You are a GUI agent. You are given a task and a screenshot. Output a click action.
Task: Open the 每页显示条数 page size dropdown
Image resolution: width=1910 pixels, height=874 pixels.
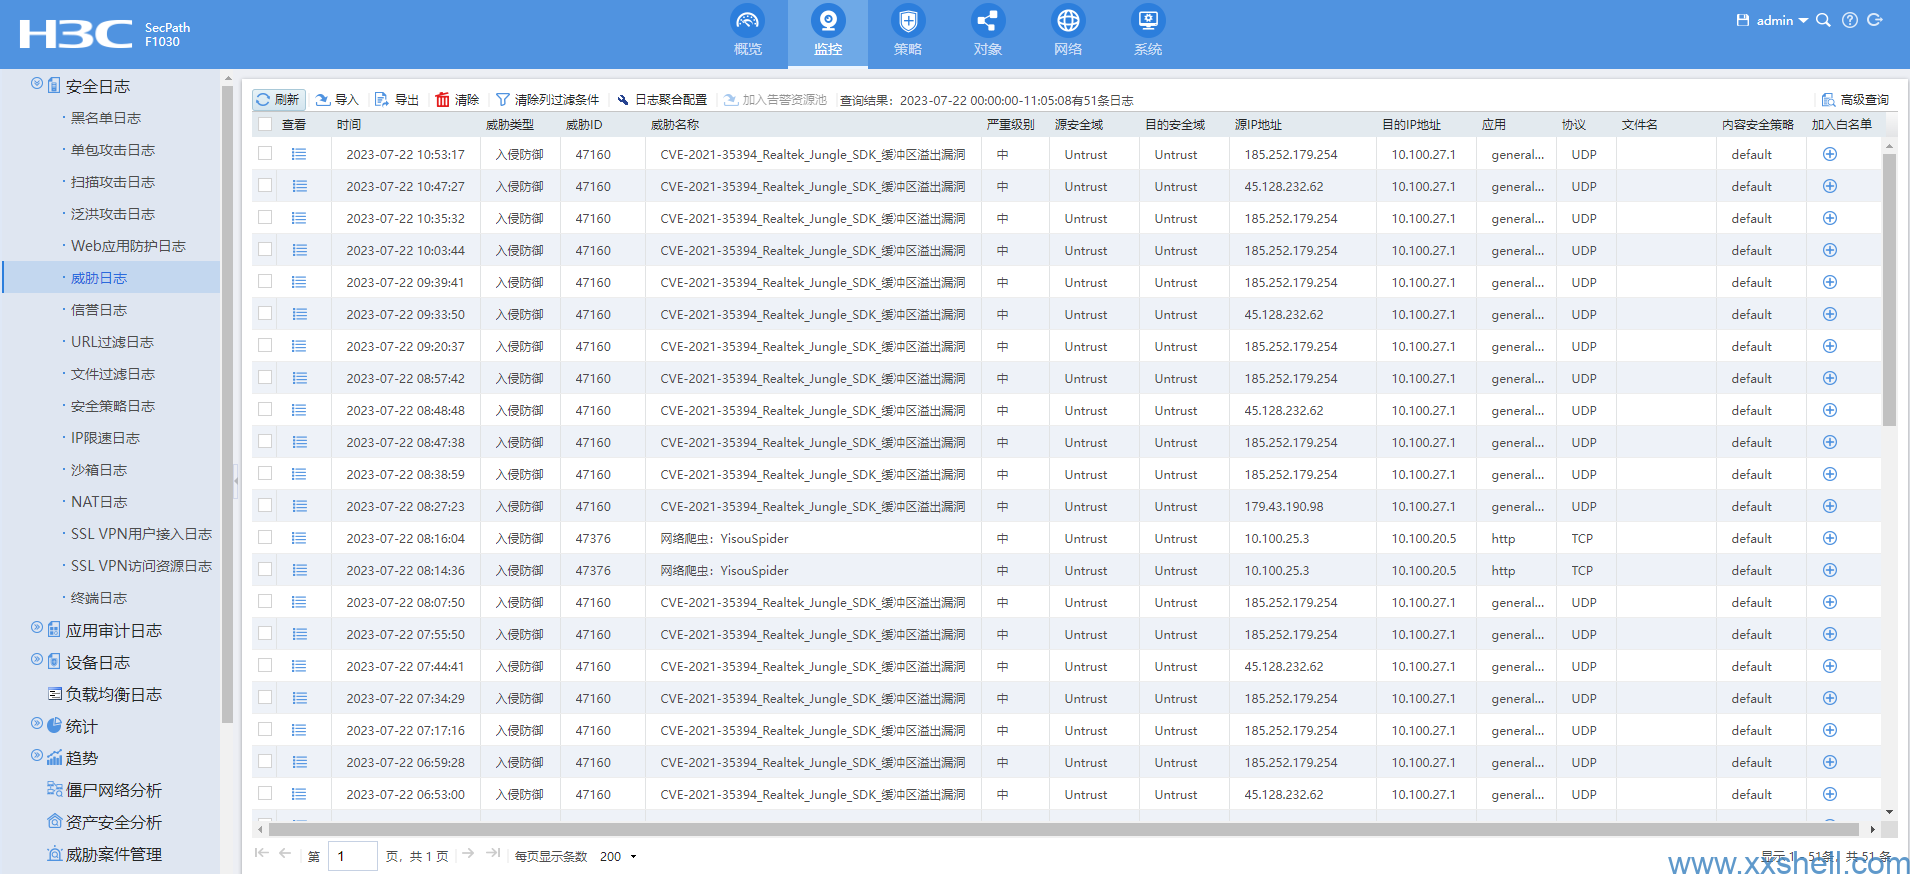(618, 856)
